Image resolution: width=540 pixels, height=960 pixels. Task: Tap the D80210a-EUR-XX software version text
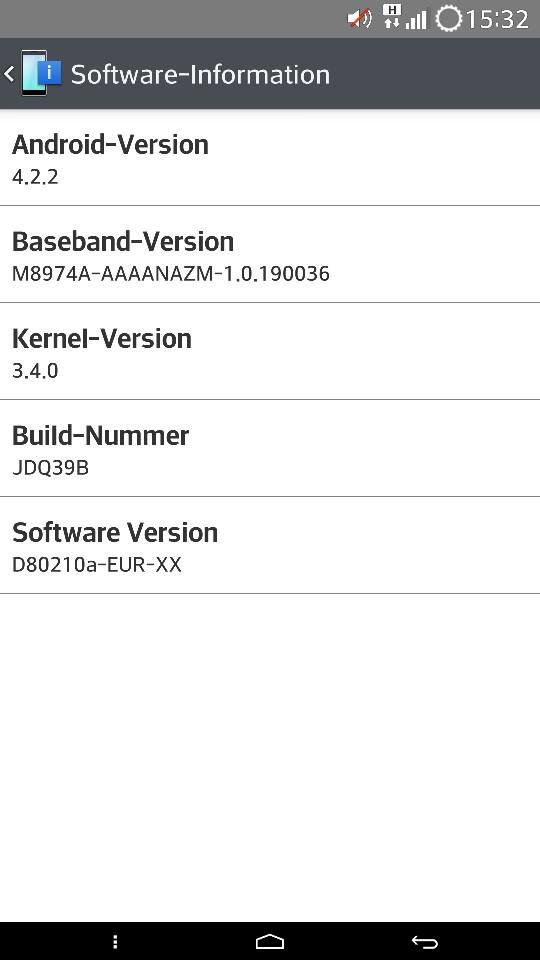click(x=97, y=564)
